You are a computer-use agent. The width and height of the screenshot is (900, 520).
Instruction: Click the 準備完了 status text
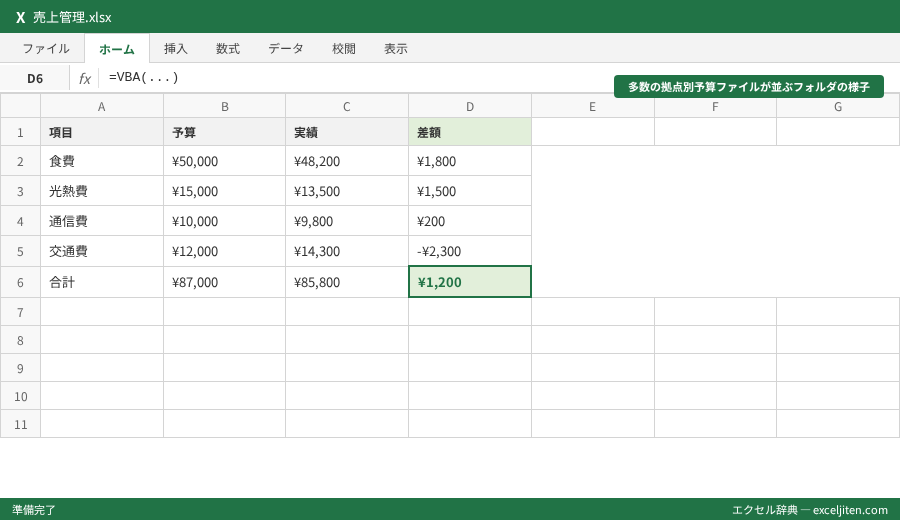[34, 510]
